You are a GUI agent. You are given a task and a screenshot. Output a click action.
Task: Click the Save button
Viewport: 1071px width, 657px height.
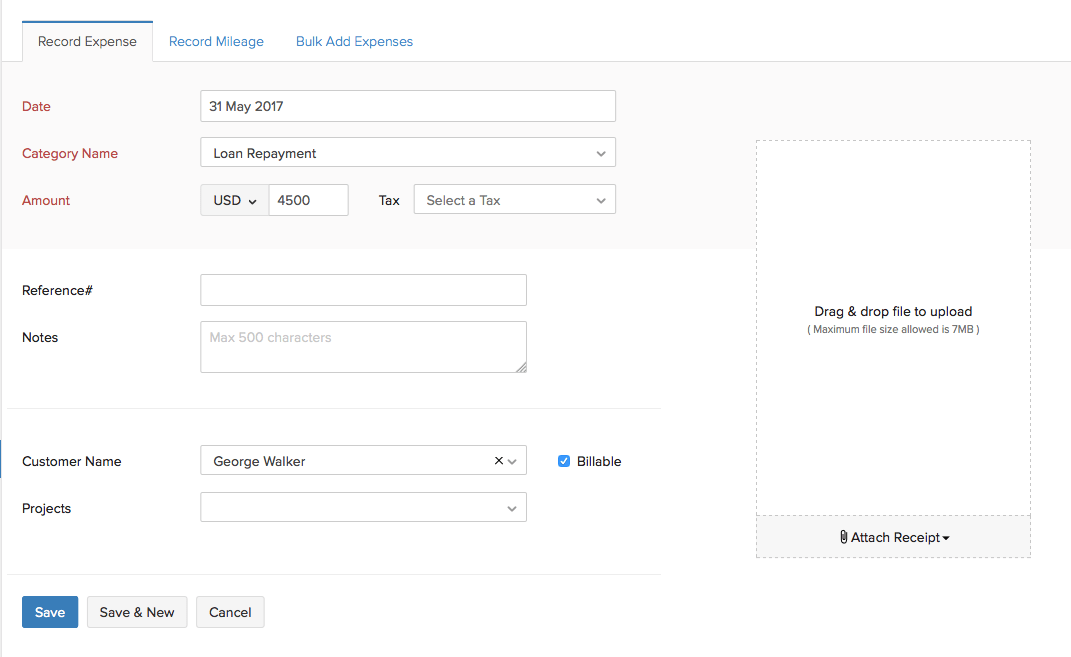coord(50,612)
